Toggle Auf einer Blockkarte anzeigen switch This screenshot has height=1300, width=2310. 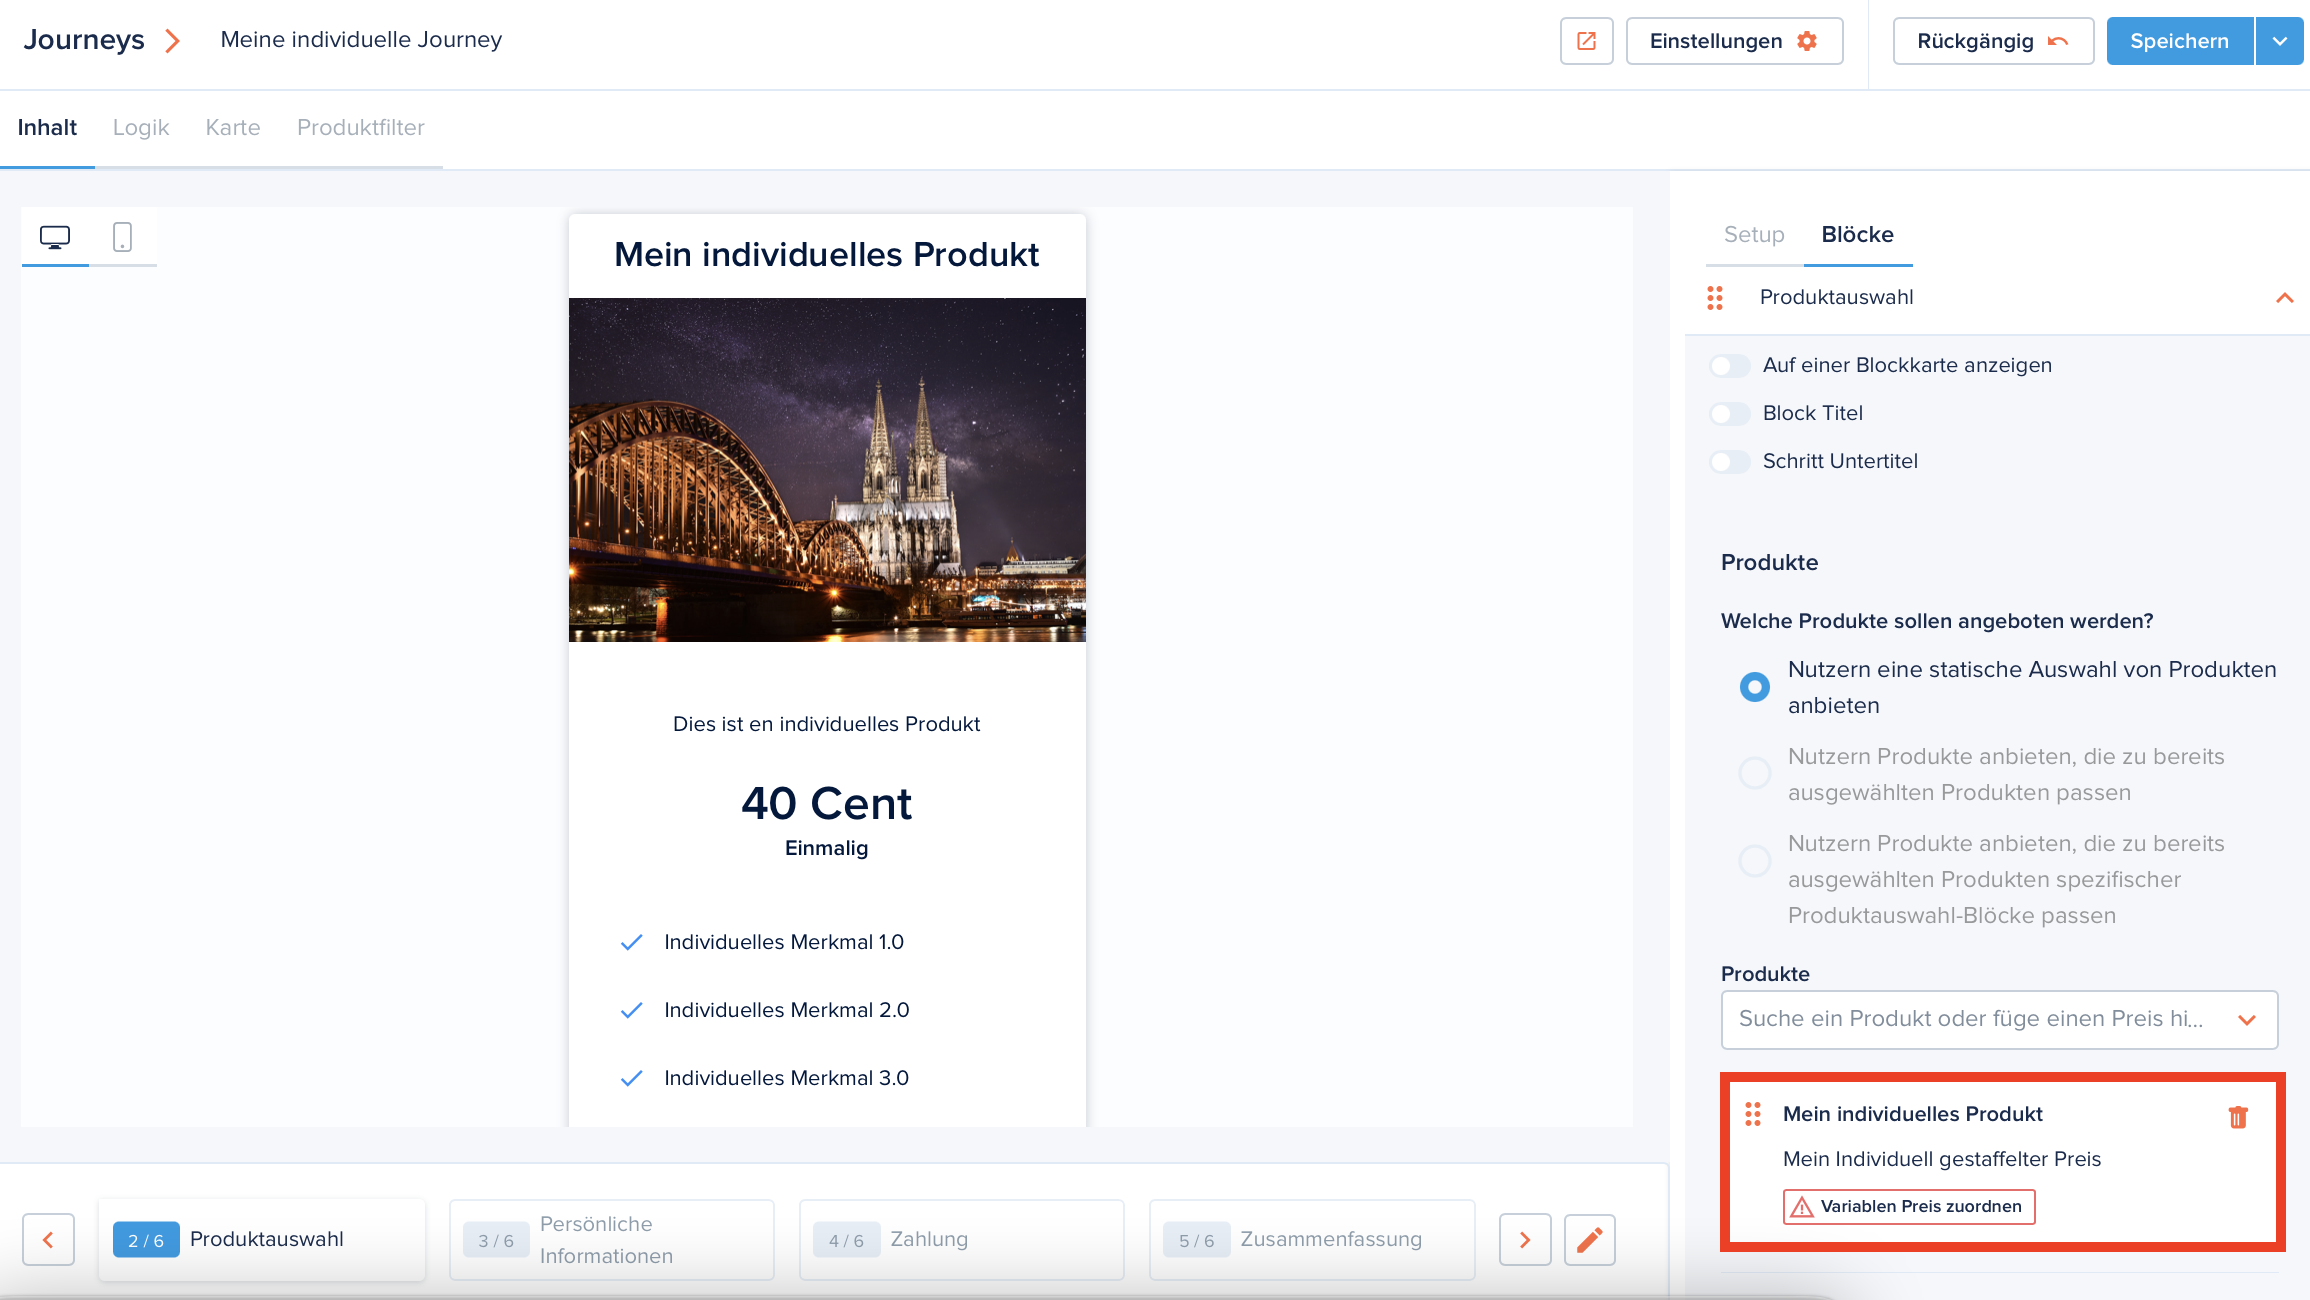click(1730, 366)
